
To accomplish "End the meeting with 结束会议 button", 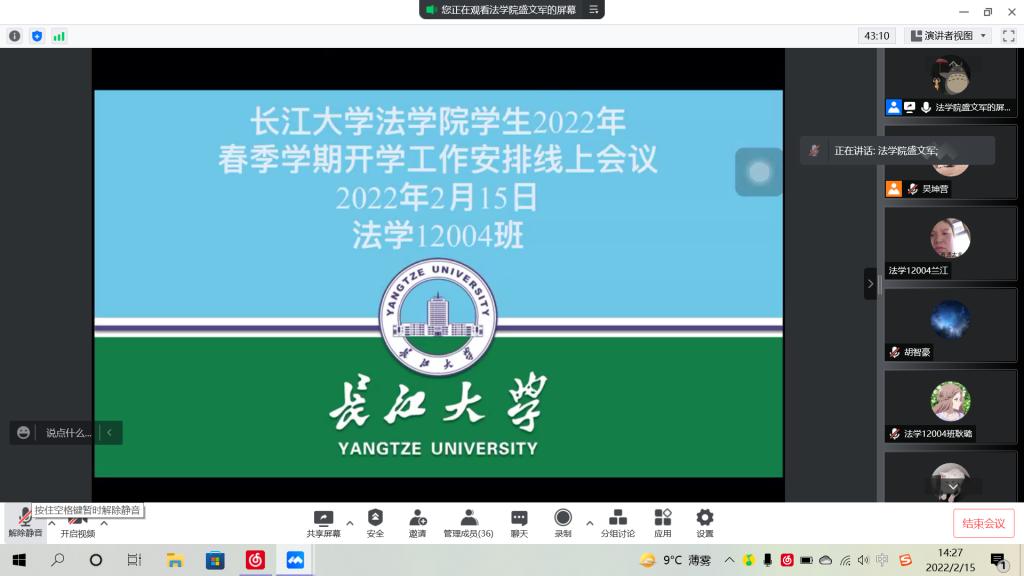I will (x=983, y=523).
